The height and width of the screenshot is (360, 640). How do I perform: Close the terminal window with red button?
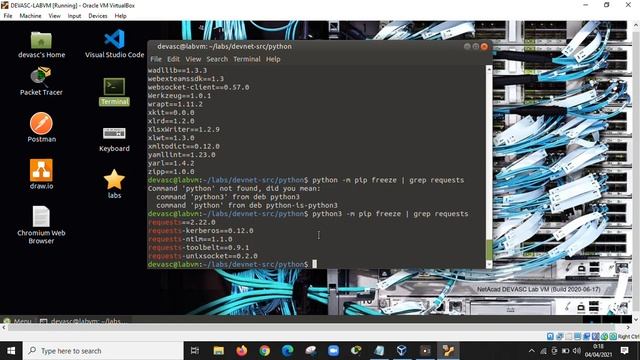(x=484, y=47)
